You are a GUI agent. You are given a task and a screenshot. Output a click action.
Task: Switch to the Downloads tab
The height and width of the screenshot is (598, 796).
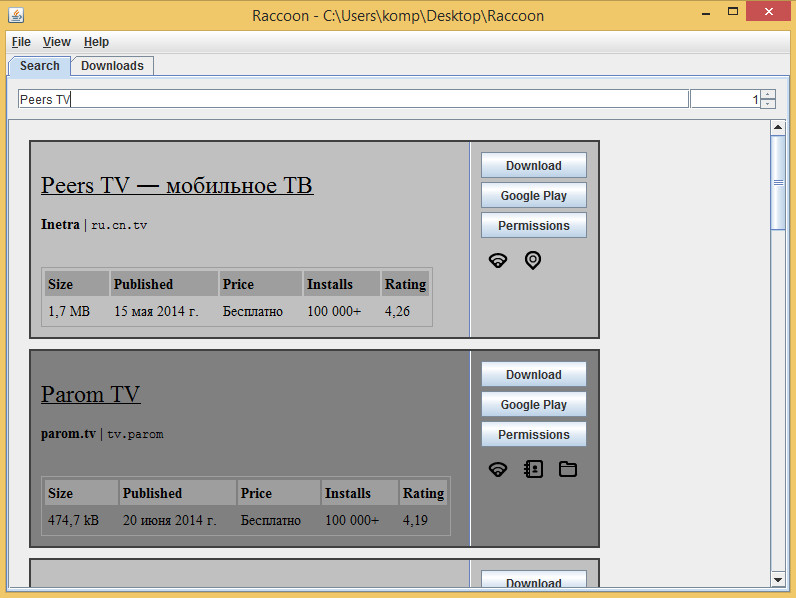tap(112, 66)
